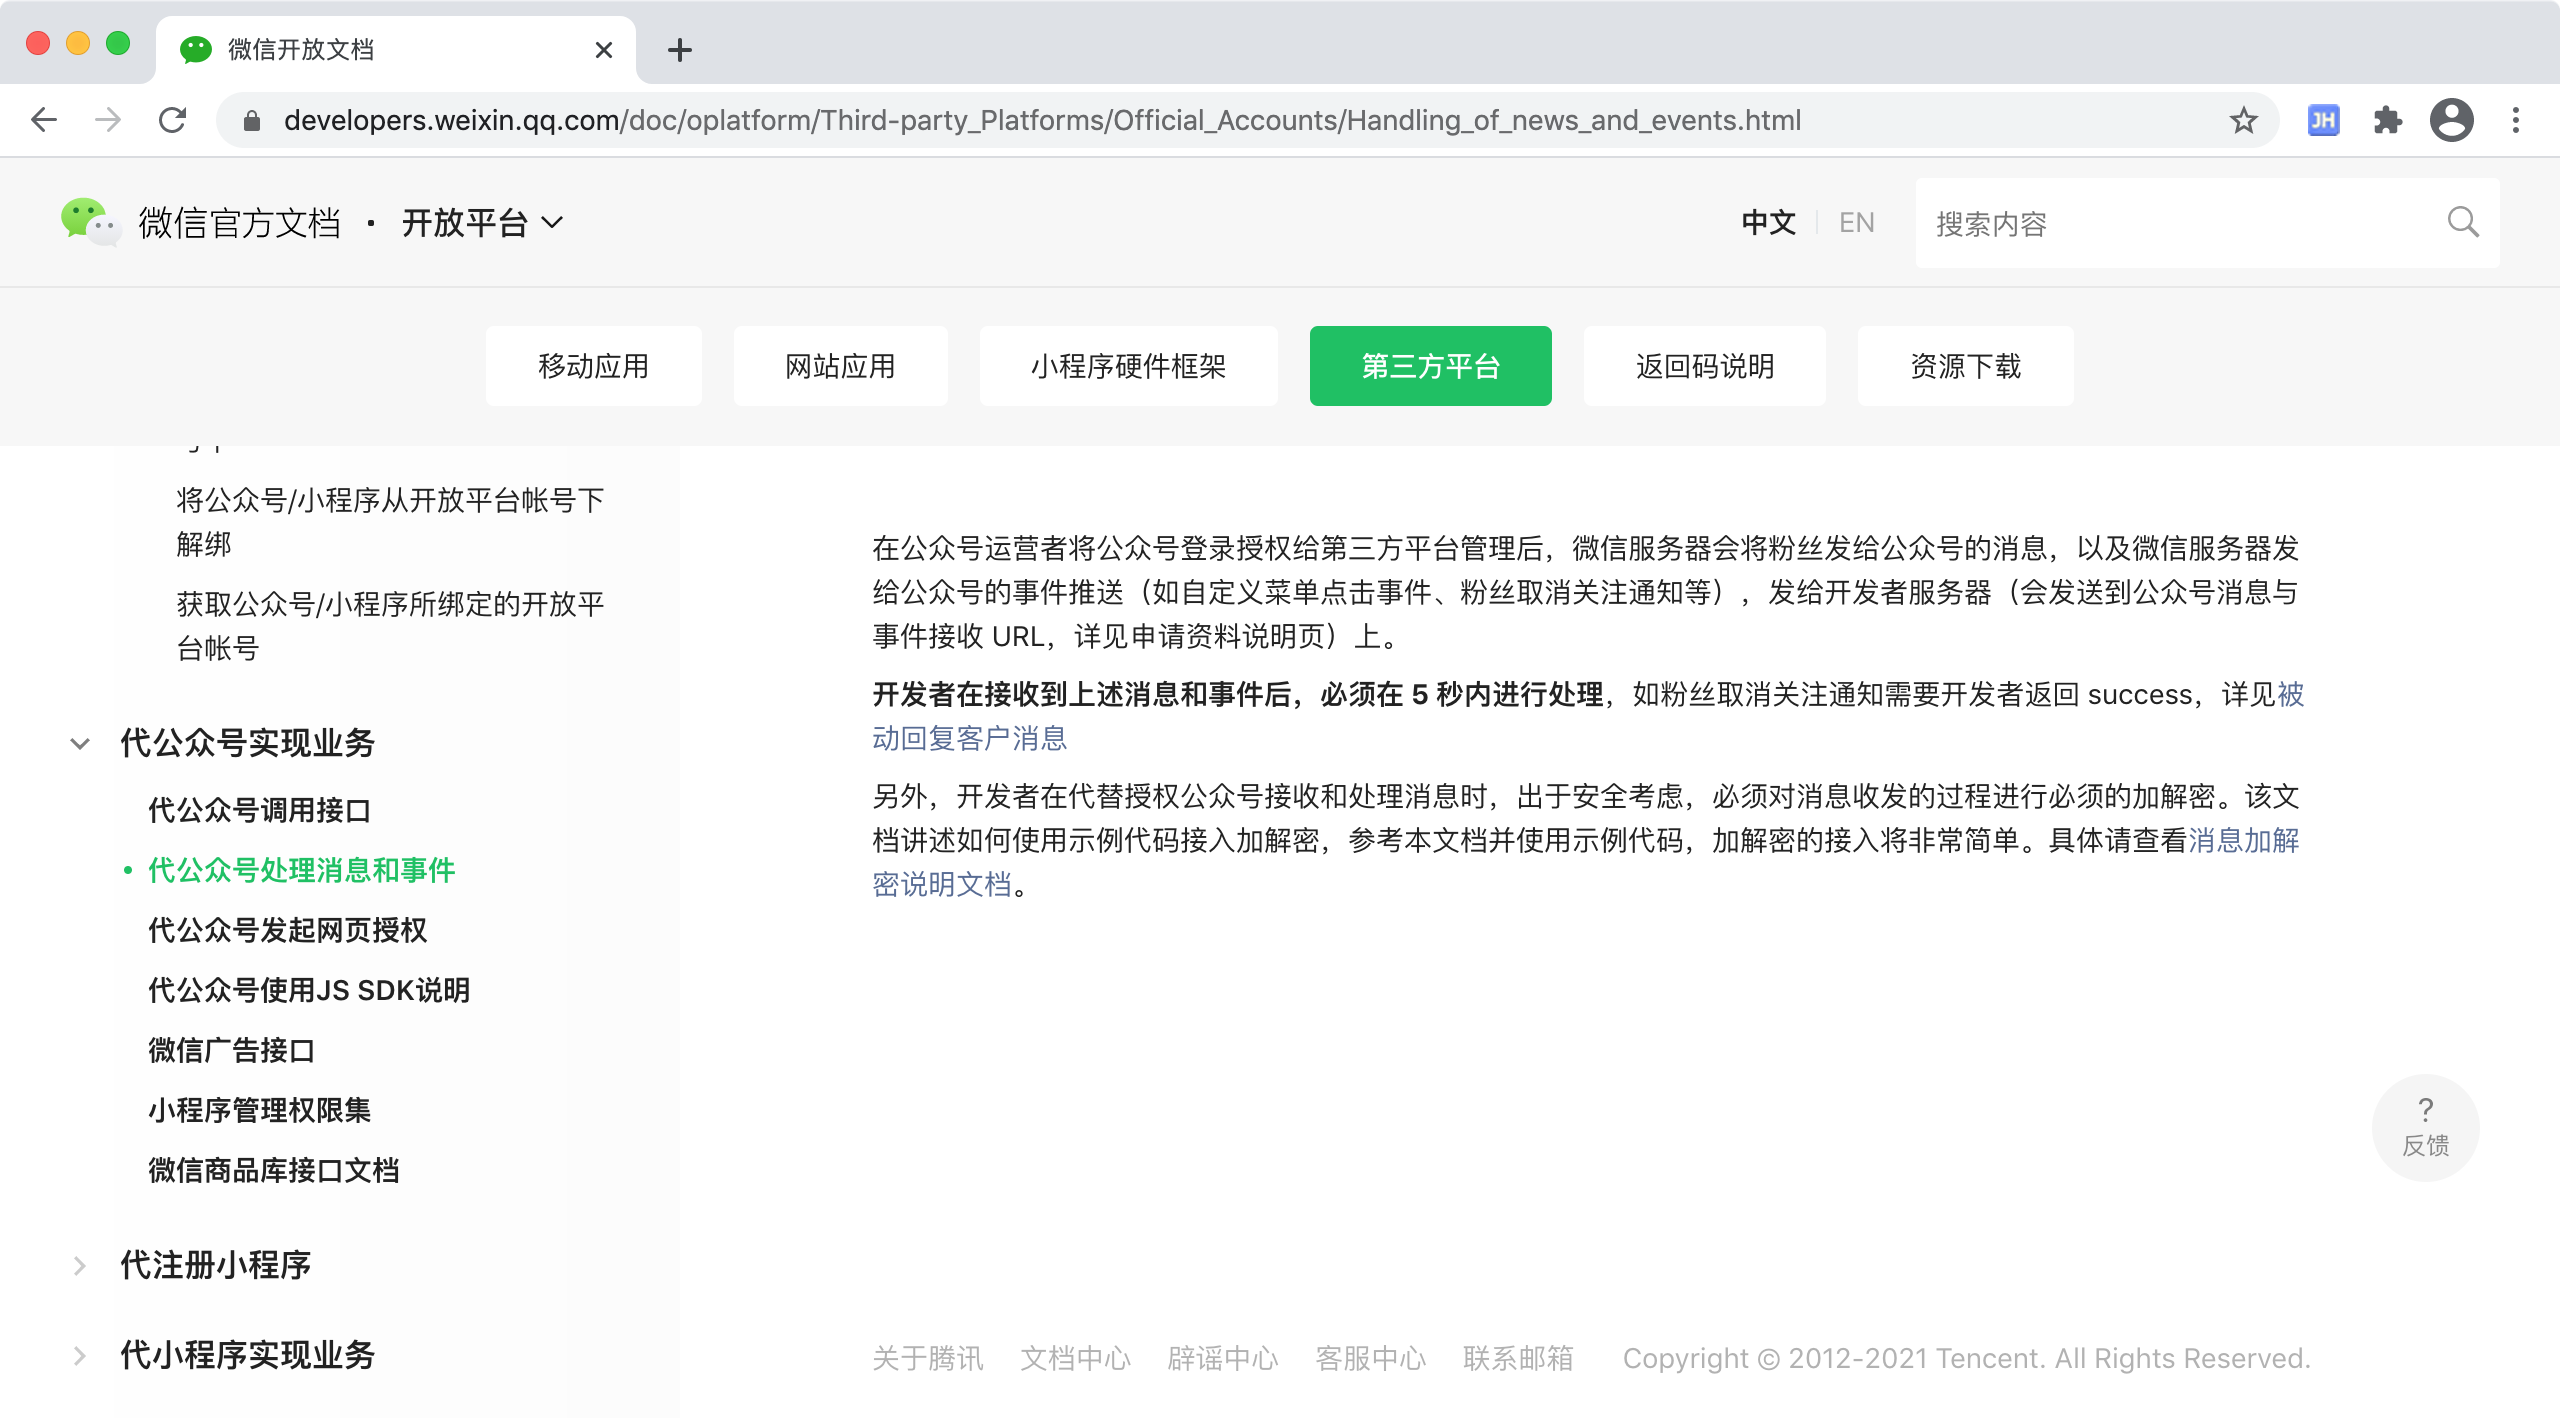Open the 开放平台 dropdown

point(482,222)
